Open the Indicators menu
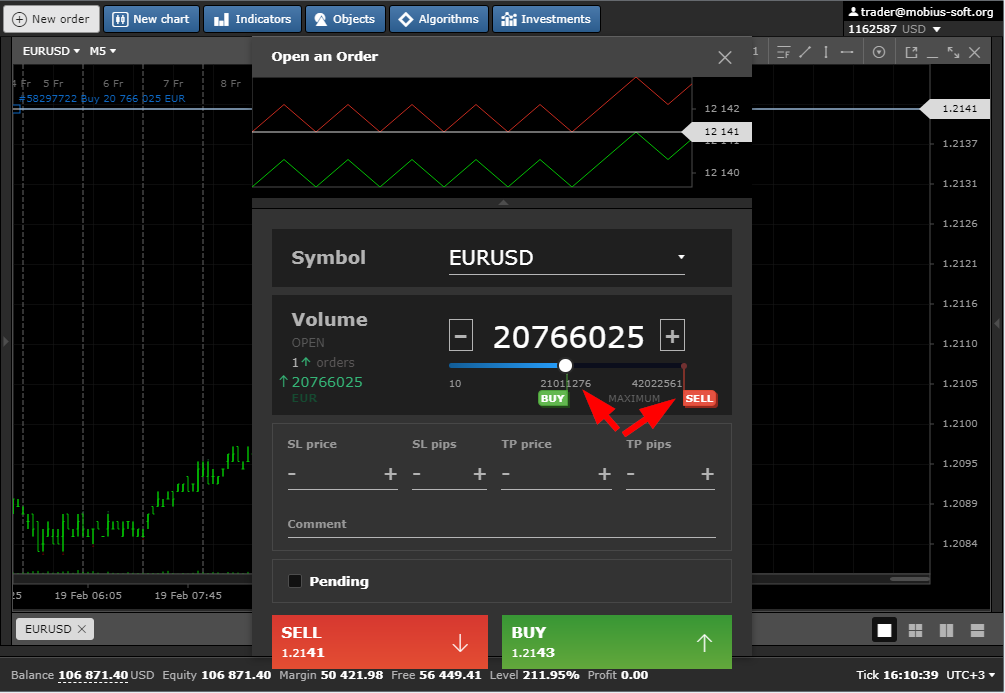1005x693 pixels. tap(253, 19)
